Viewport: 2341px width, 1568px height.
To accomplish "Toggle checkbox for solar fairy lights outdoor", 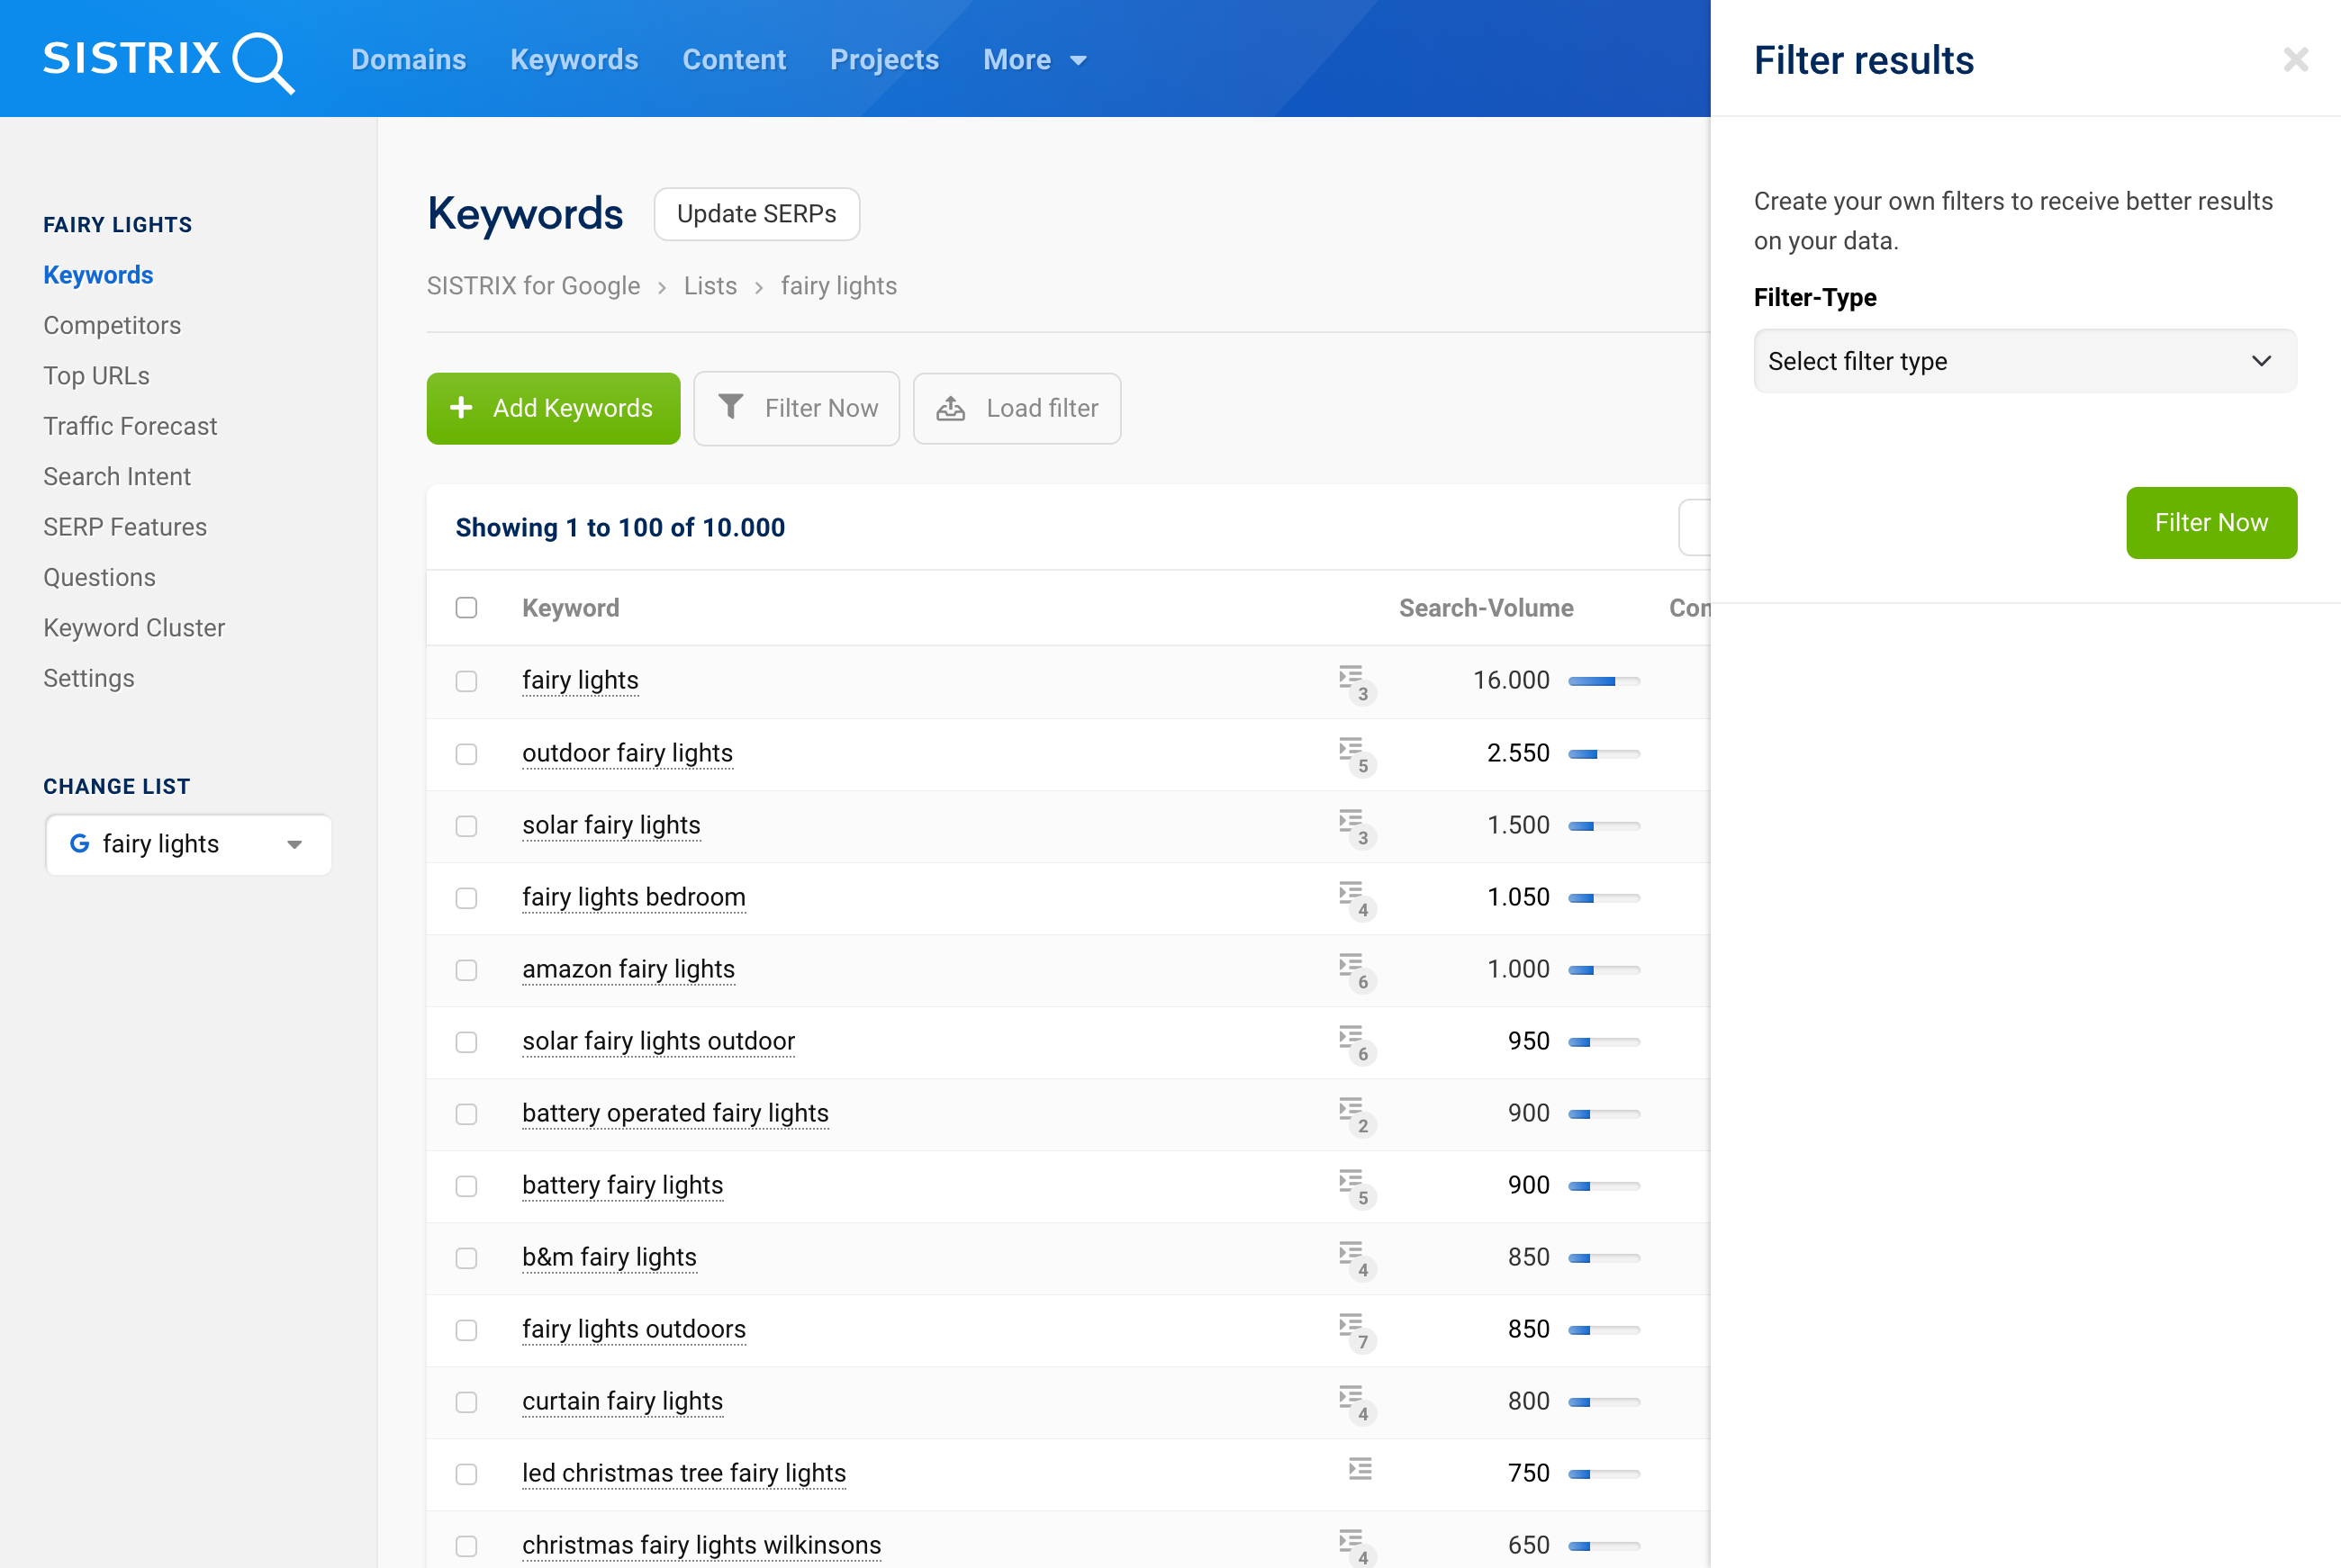I will [x=465, y=1040].
